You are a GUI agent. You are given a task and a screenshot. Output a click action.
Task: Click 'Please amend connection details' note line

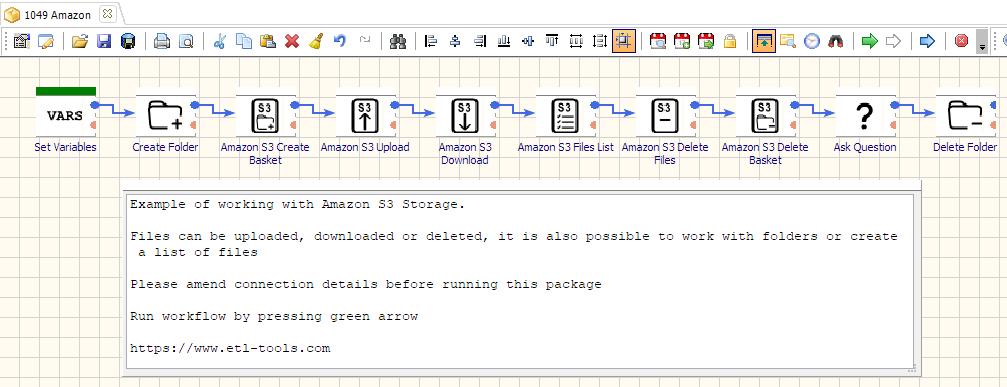(366, 284)
